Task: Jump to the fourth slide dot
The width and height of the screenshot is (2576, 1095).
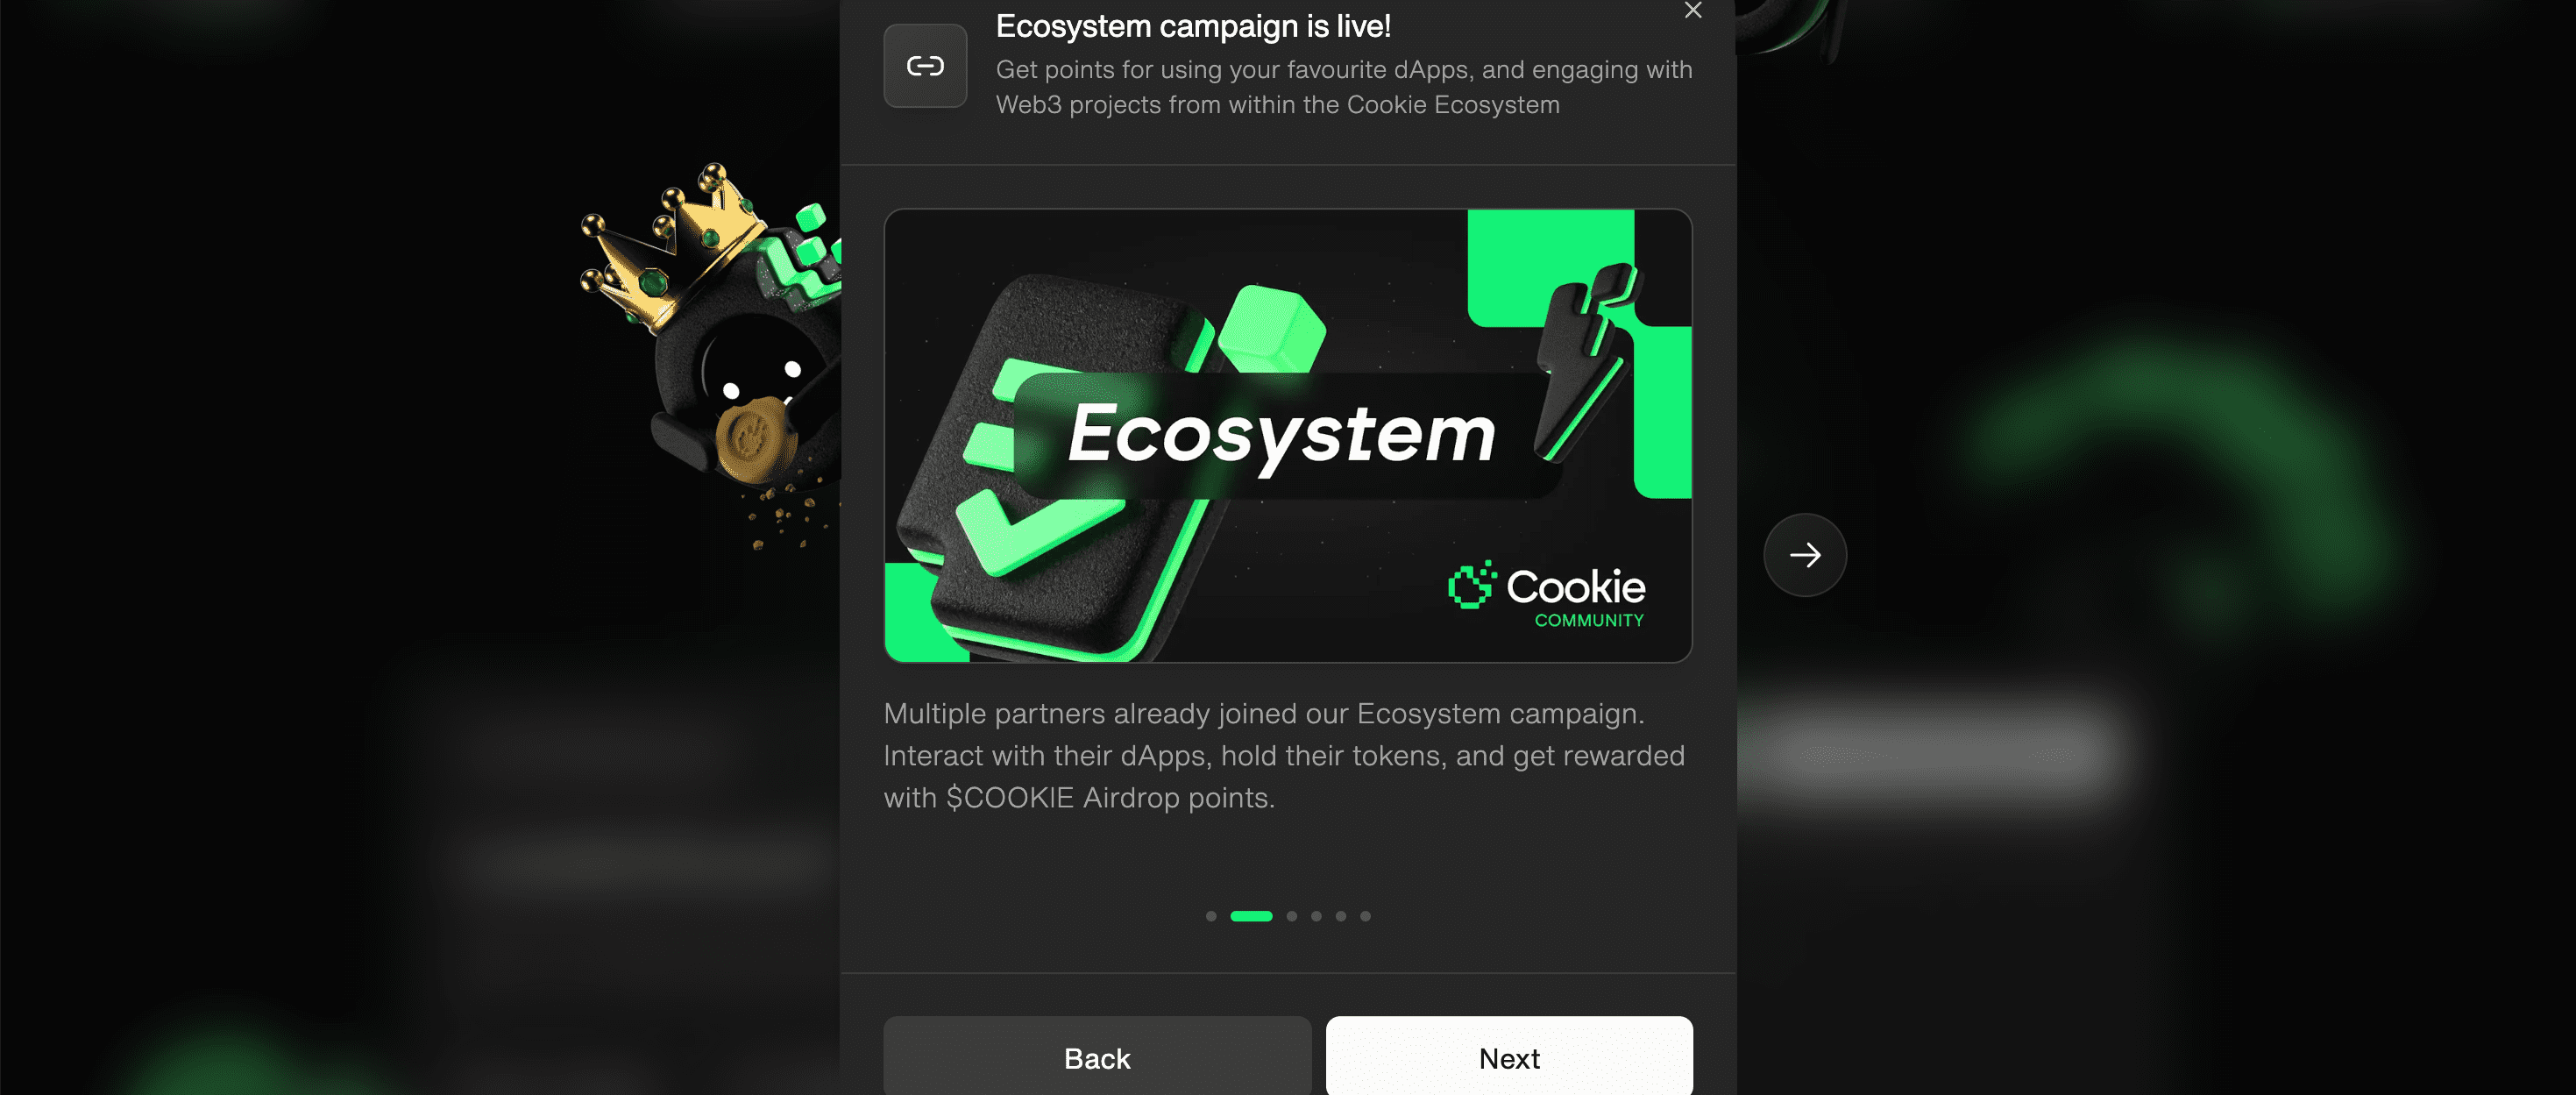Action: (1316, 916)
